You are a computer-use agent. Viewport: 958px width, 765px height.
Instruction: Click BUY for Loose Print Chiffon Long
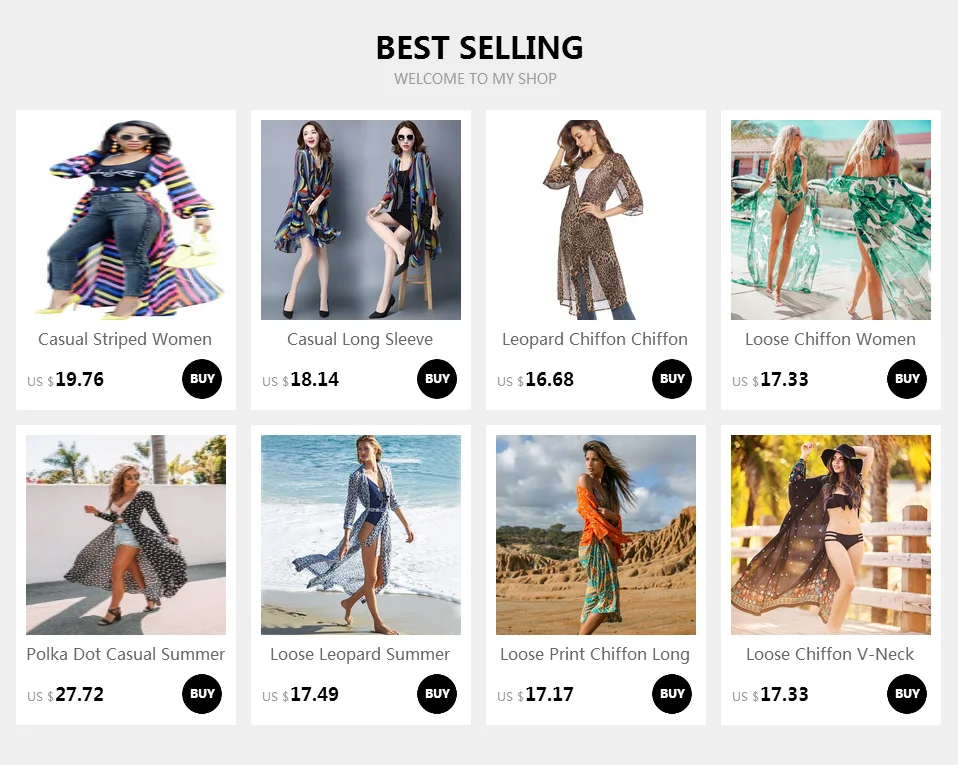672,694
